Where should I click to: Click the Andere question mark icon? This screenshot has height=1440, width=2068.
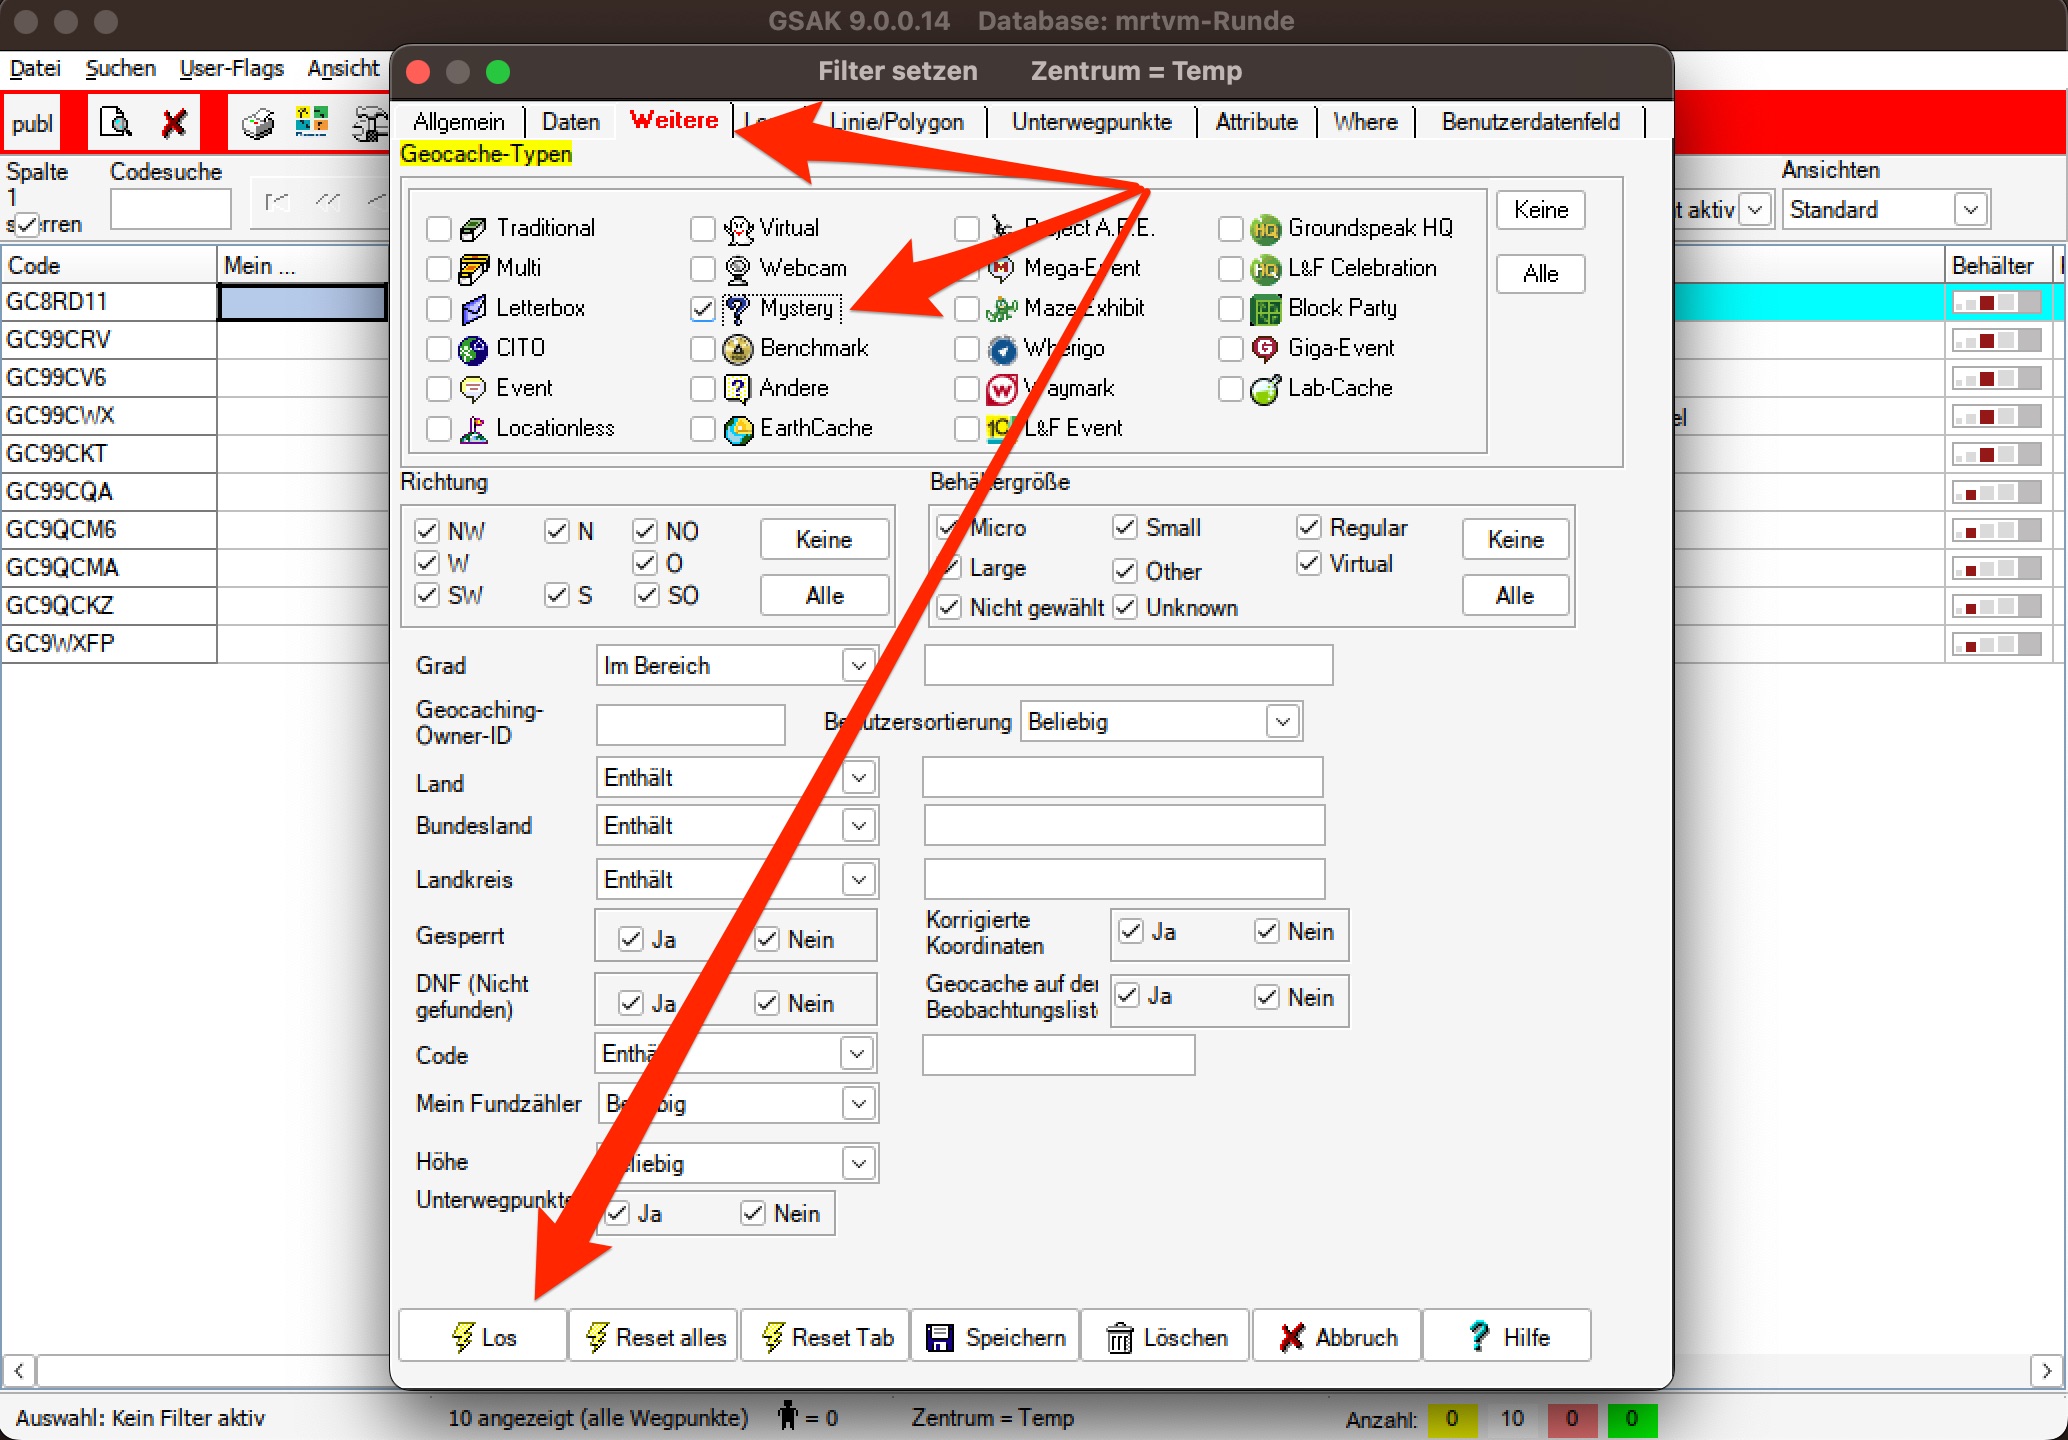[738, 389]
